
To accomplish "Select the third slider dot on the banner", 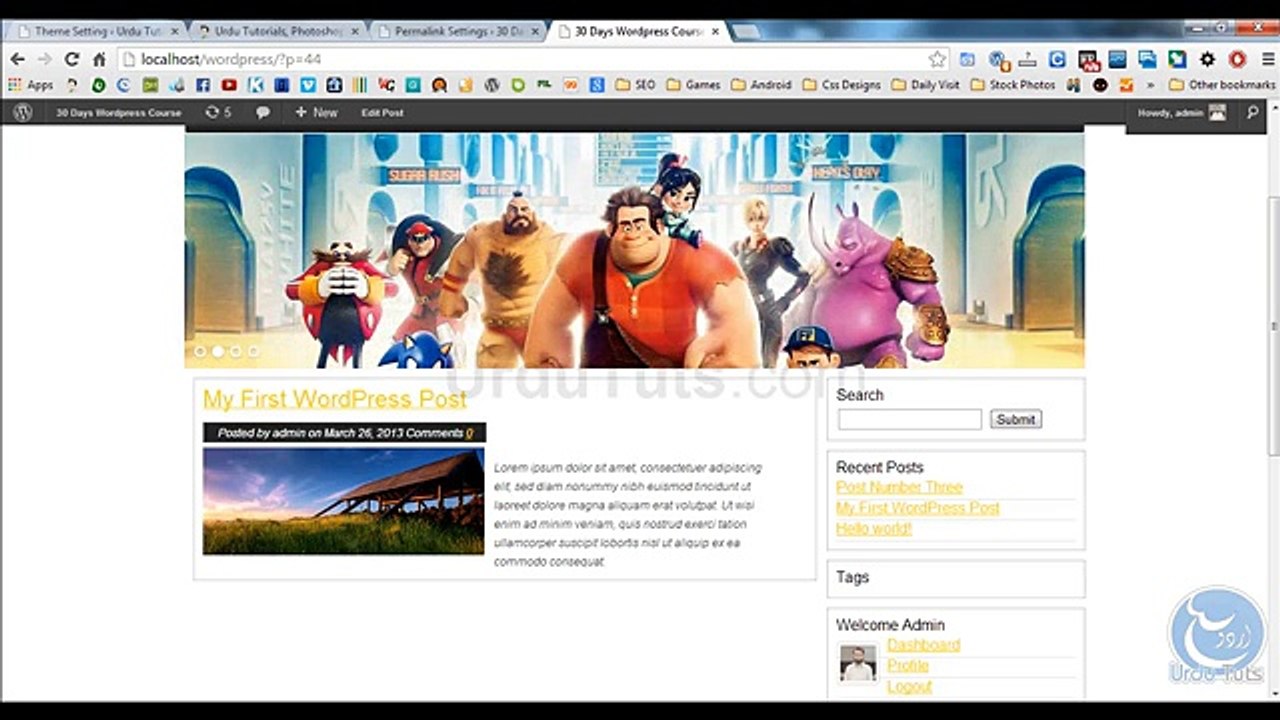I will pyautogui.click(x=236, y=351).
